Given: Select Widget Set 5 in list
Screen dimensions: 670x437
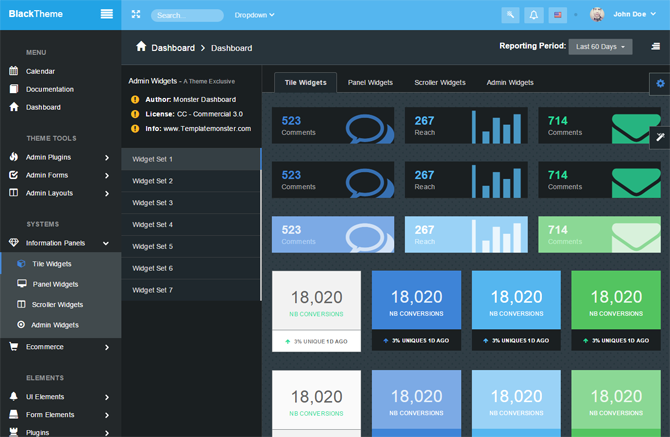Looking at the screenshot, I should 191,246.
